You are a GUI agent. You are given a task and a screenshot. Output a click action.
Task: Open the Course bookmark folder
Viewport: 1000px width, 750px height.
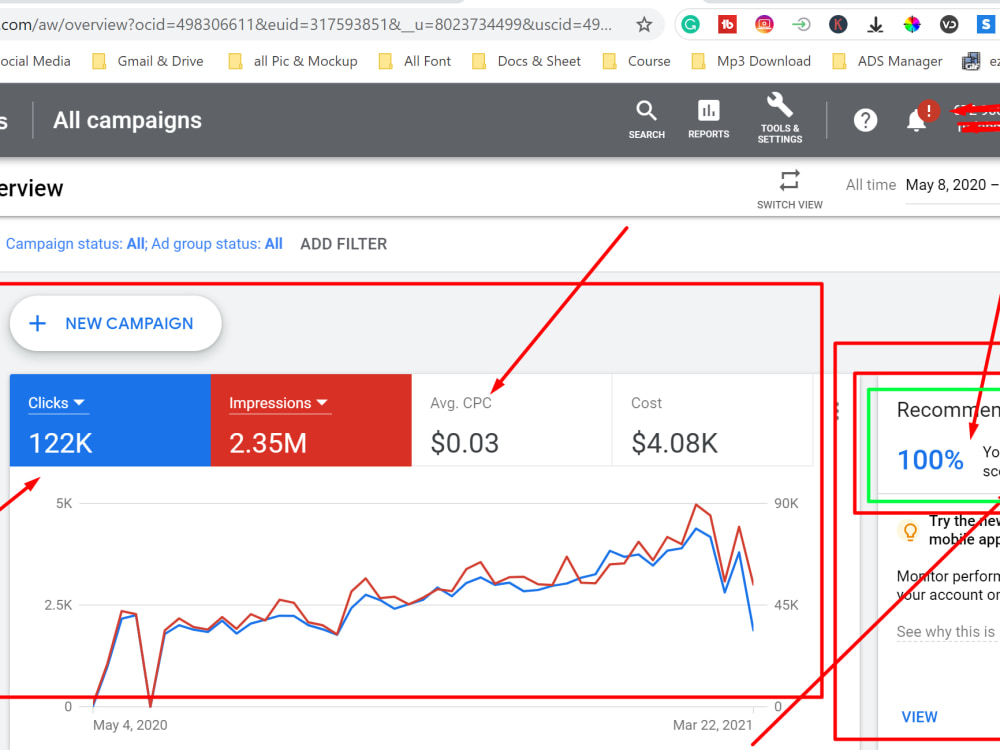click(636, 61)
